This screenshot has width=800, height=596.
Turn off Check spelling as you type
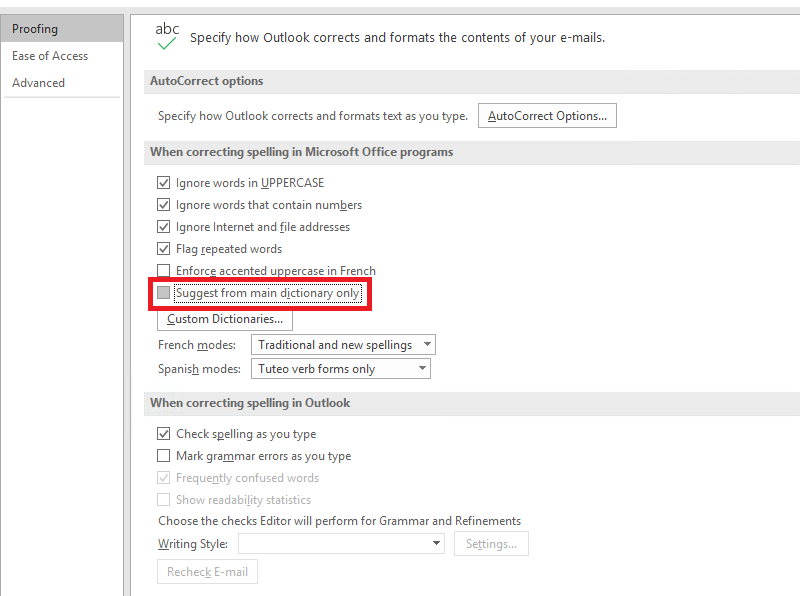click(x=163, y=434)
